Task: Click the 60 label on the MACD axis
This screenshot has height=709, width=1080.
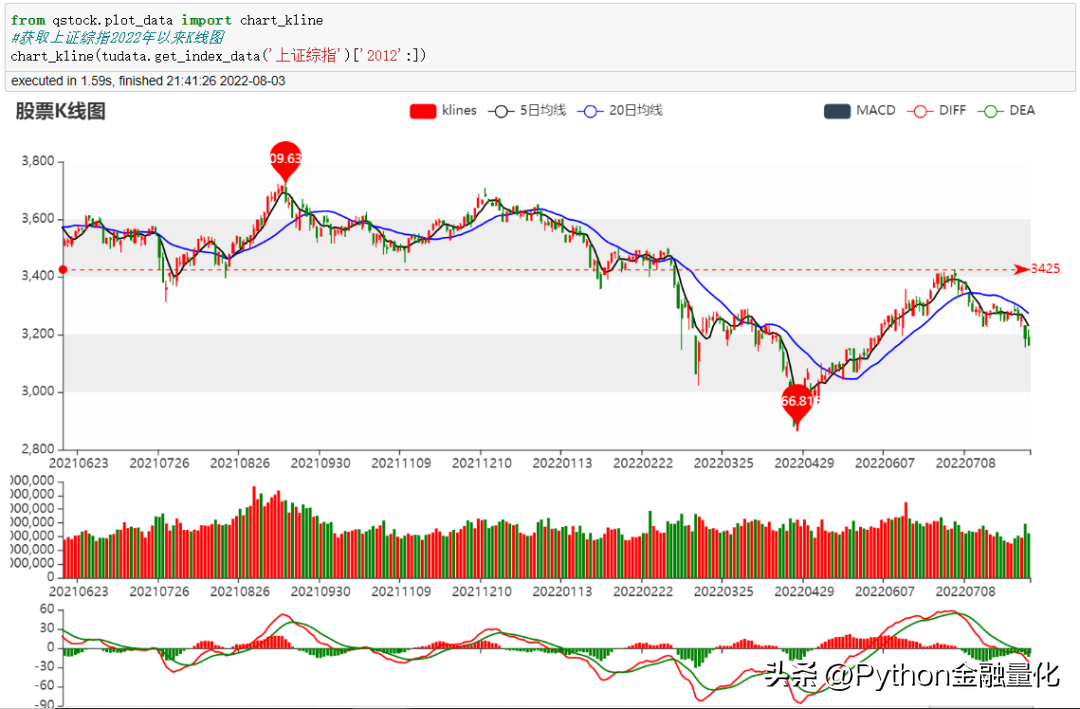Action: click(x=47, y=609)
